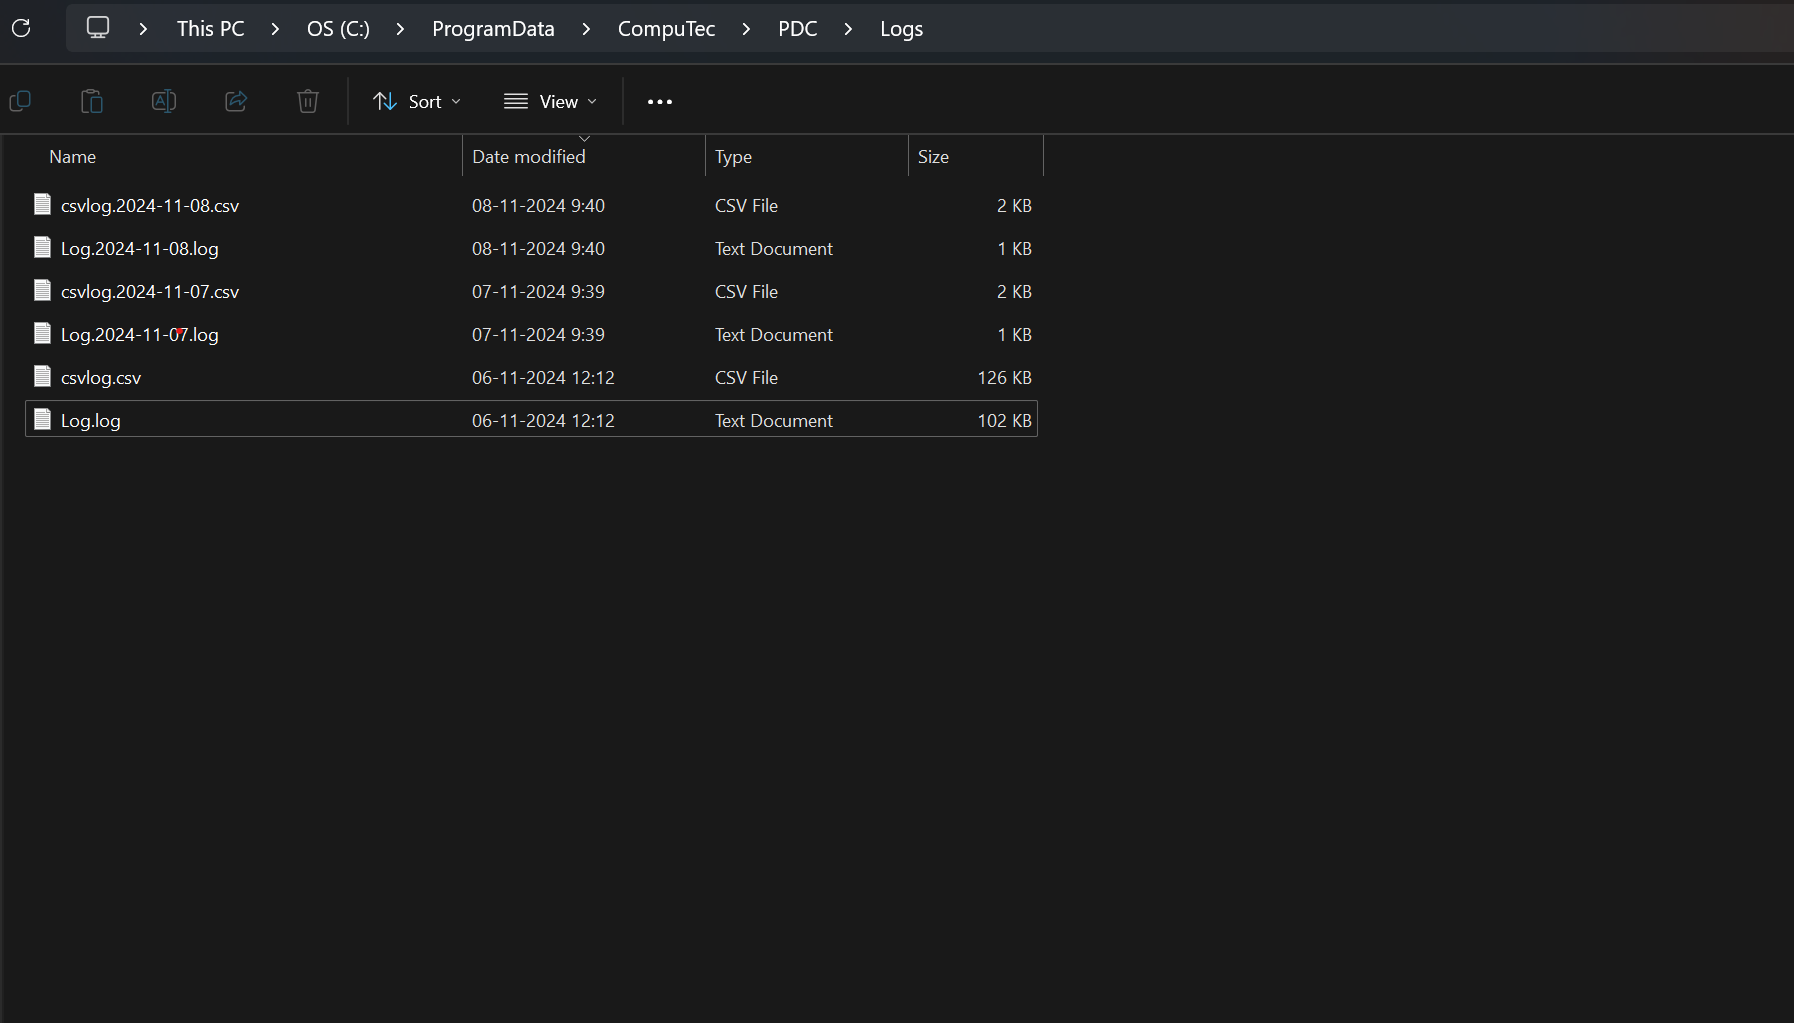1794x1023 pixels.
Task: Select the csvlog.2024-11-08.csv file
Action: (149, 205)
